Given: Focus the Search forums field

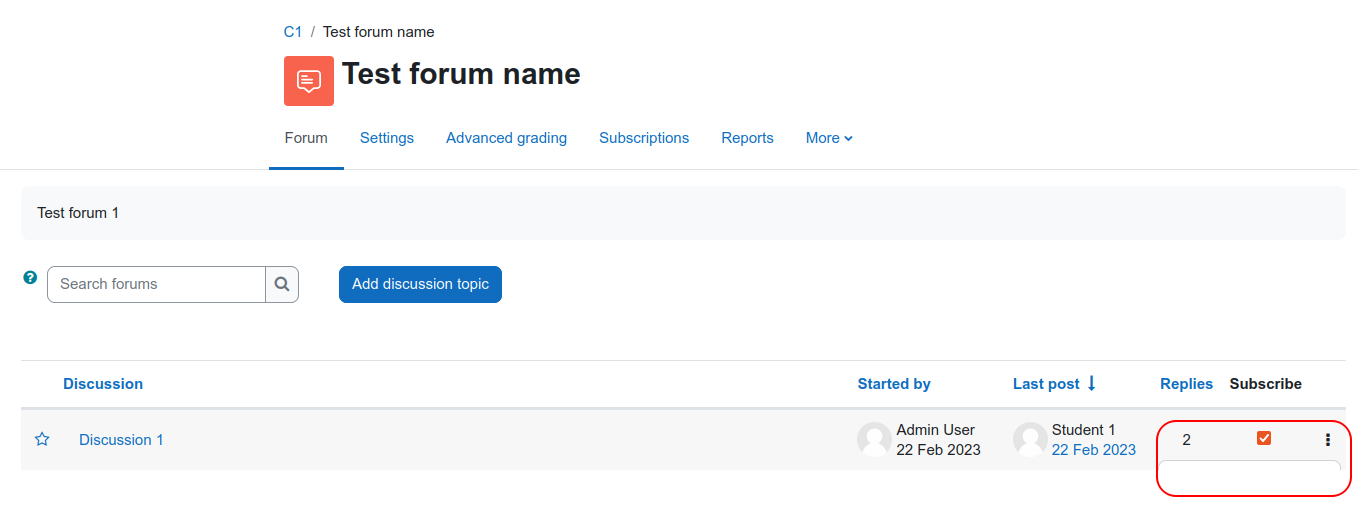Looking at the screenshot, I should 156,284.
